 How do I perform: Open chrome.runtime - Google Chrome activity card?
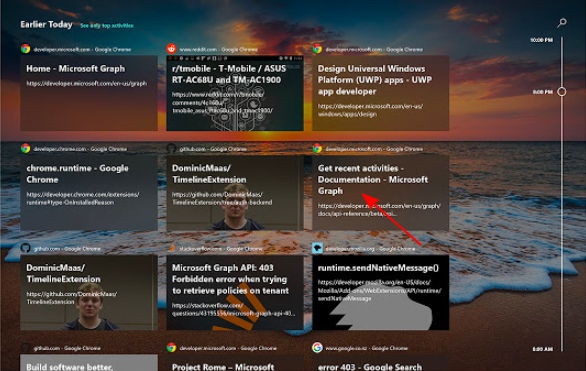click(x=89, y=193)
